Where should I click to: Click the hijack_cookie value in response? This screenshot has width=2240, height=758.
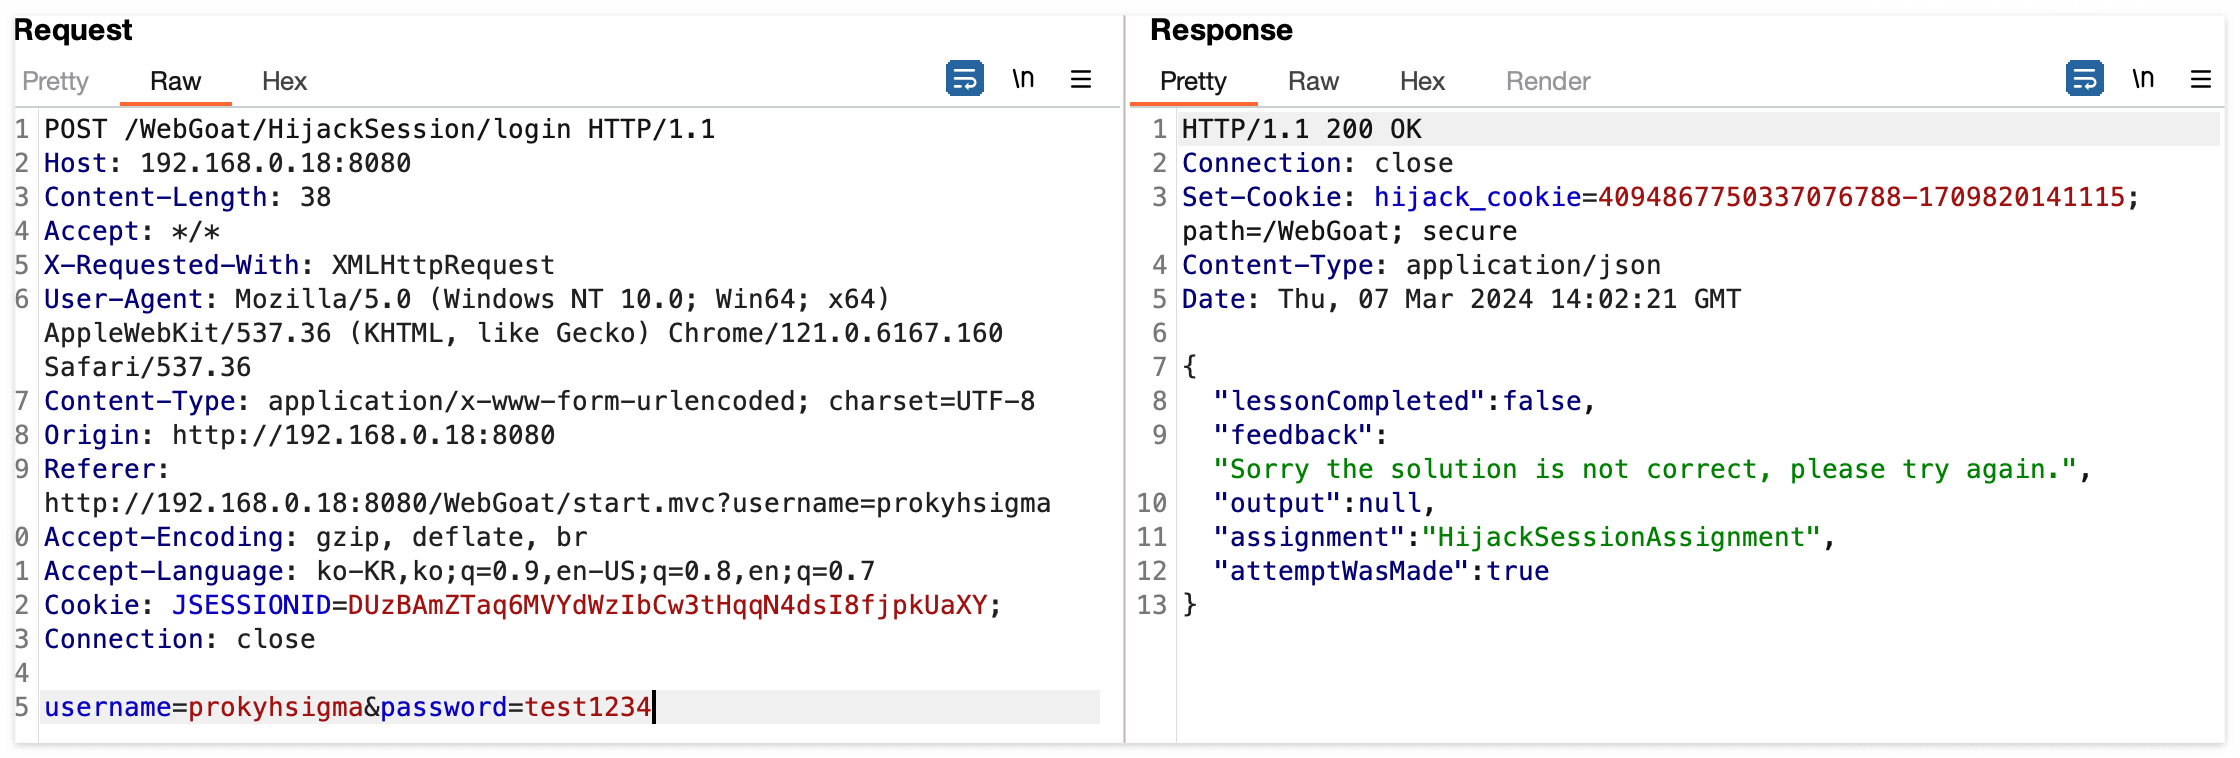[1862, 197]
